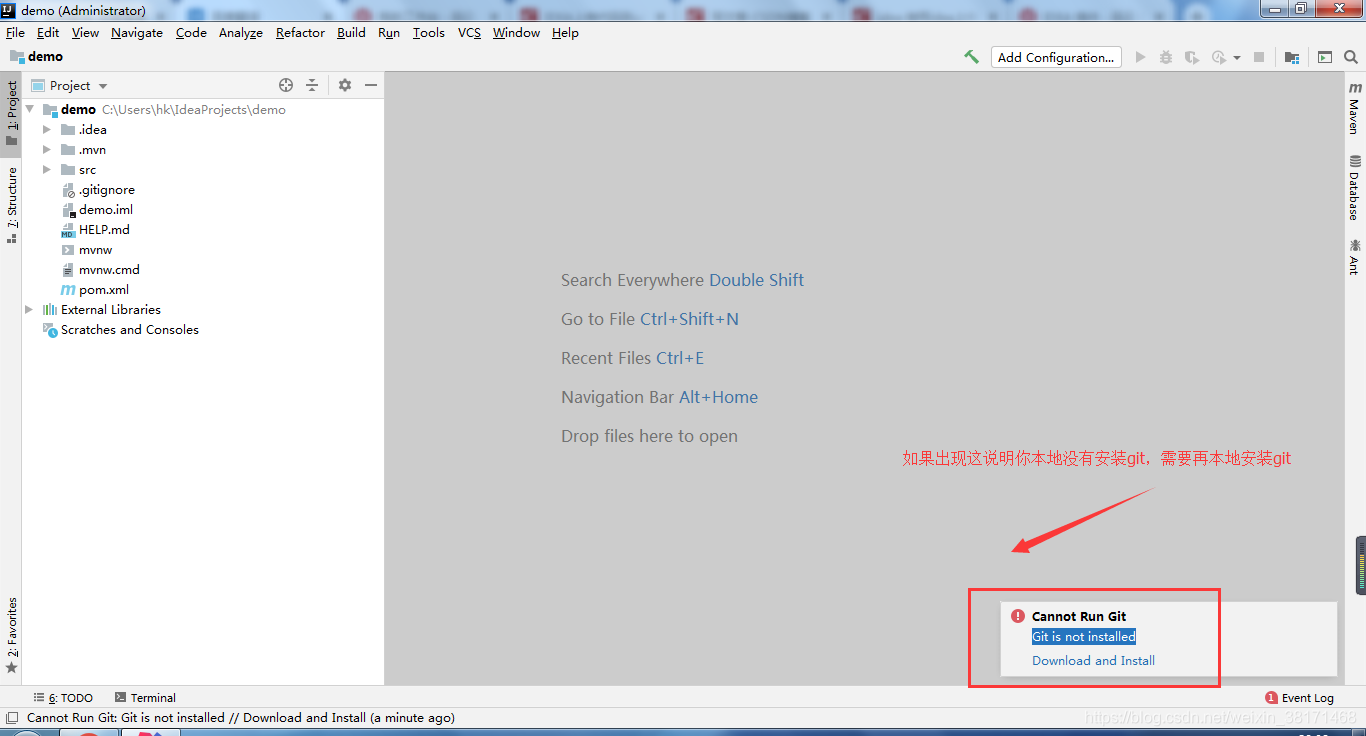The image size is (1366, 736).
Task: Expand External Libraries node
Action: pyautogui.click(x=29, y=309)
